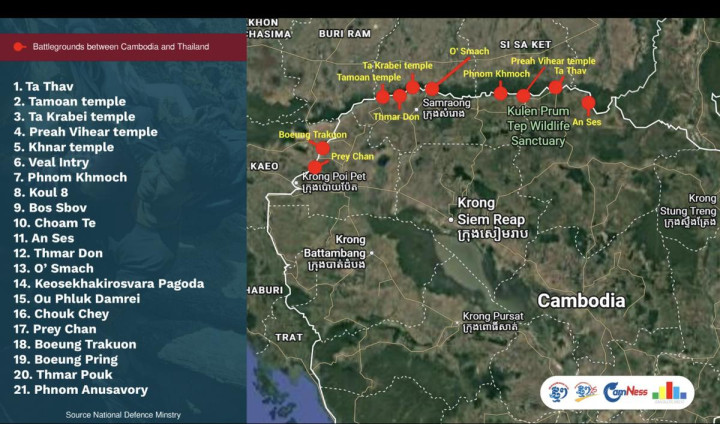Select list item '15. Ou Phluk Damrei'

pyautogui.click(x=77, y=299)
